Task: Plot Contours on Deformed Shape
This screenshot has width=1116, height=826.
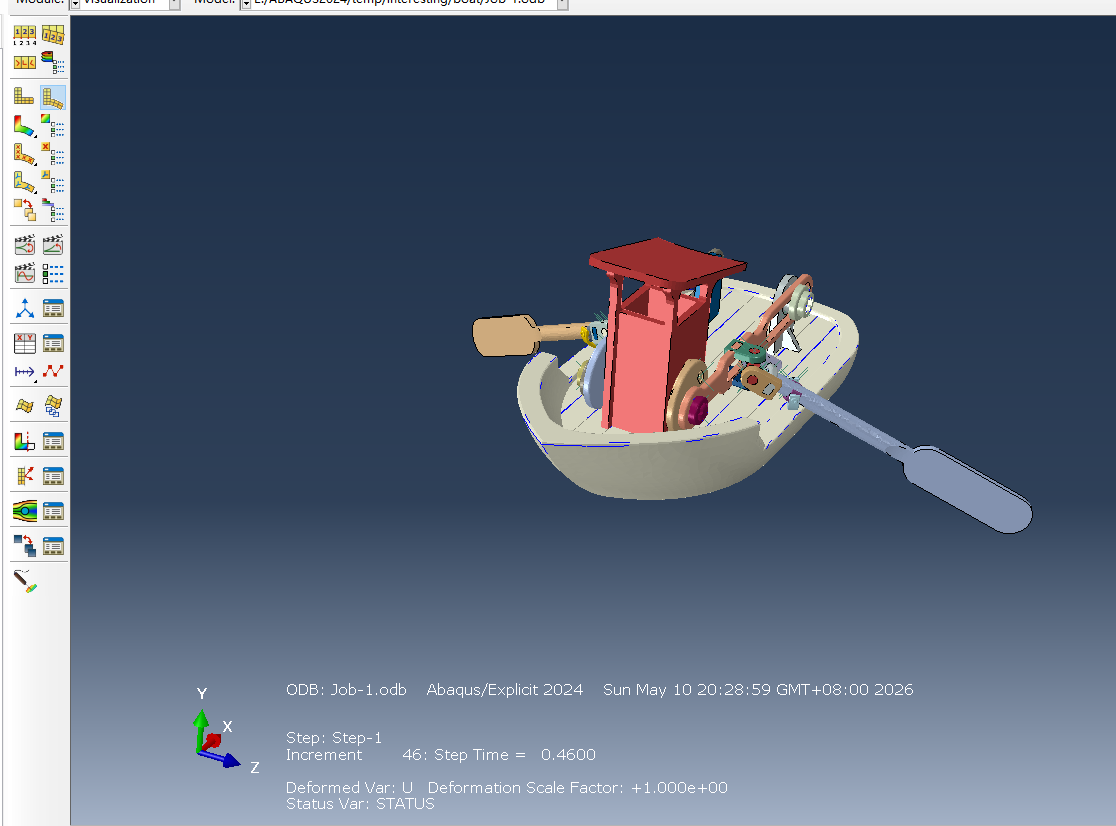Action: [24, 126]
